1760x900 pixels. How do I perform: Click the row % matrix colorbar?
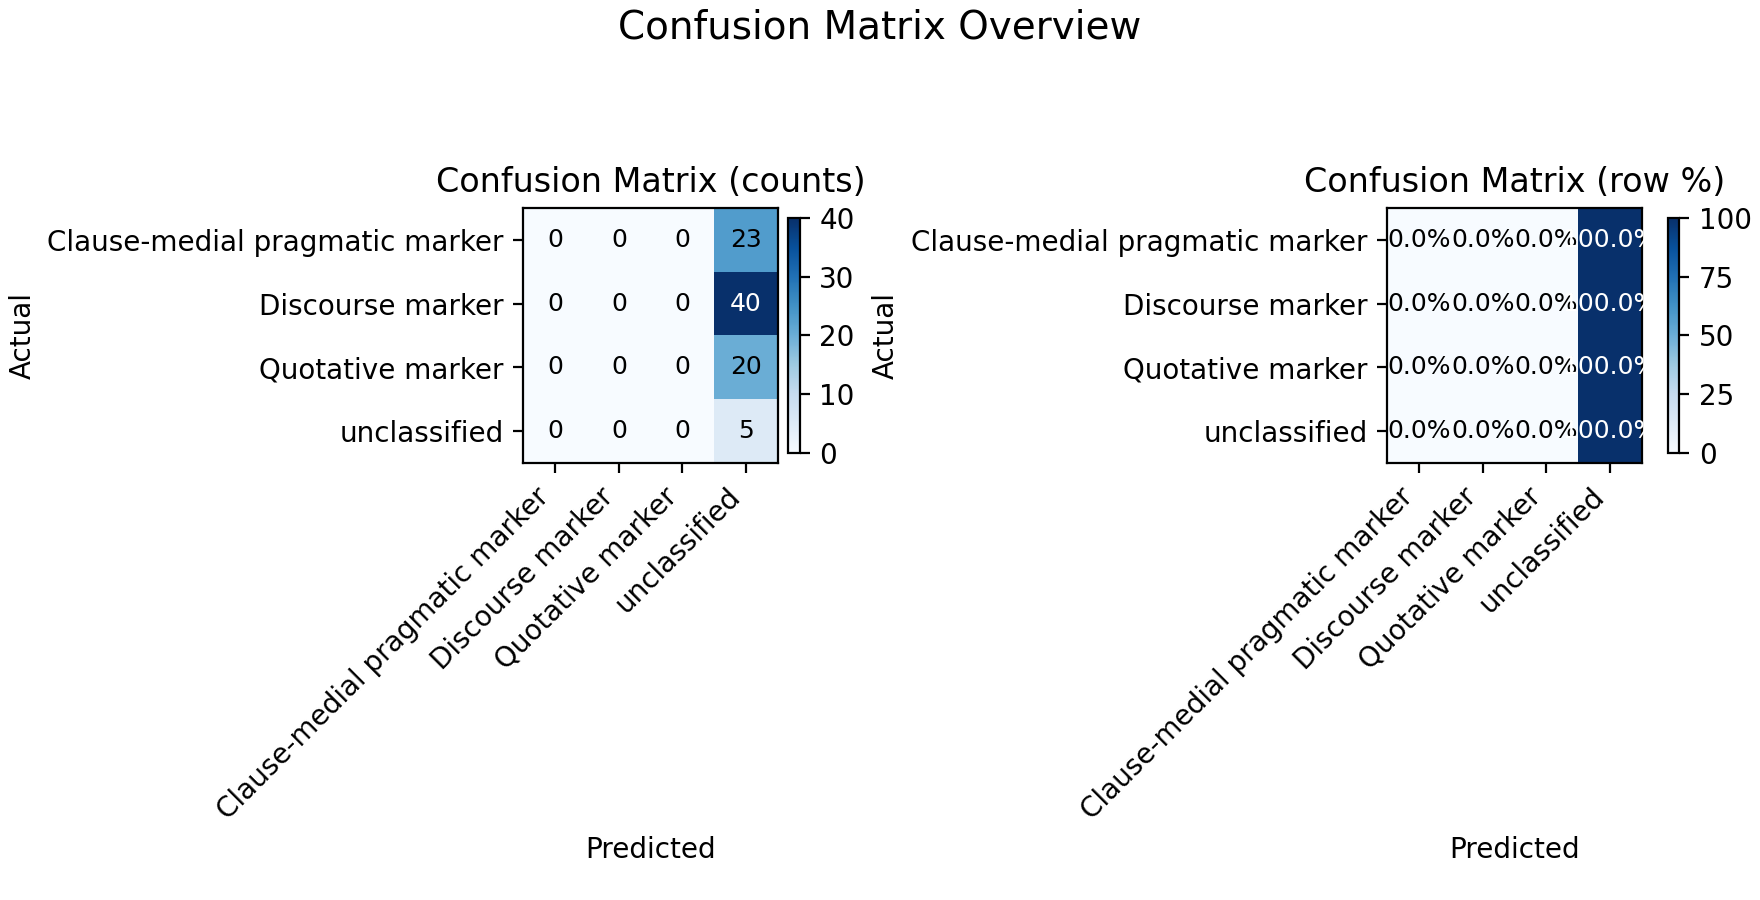point(1674,336)
